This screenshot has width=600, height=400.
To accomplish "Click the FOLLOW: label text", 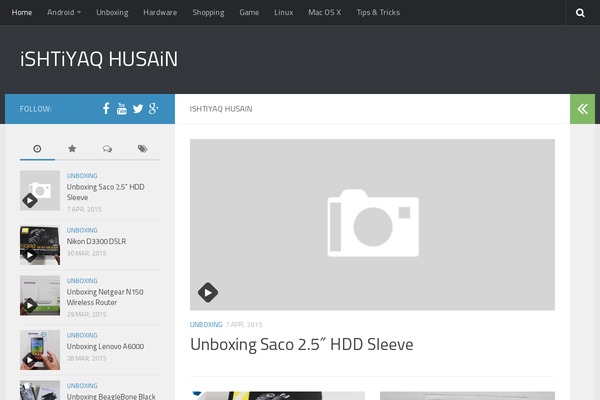I will pyautogui.click(x=36, y=109).
